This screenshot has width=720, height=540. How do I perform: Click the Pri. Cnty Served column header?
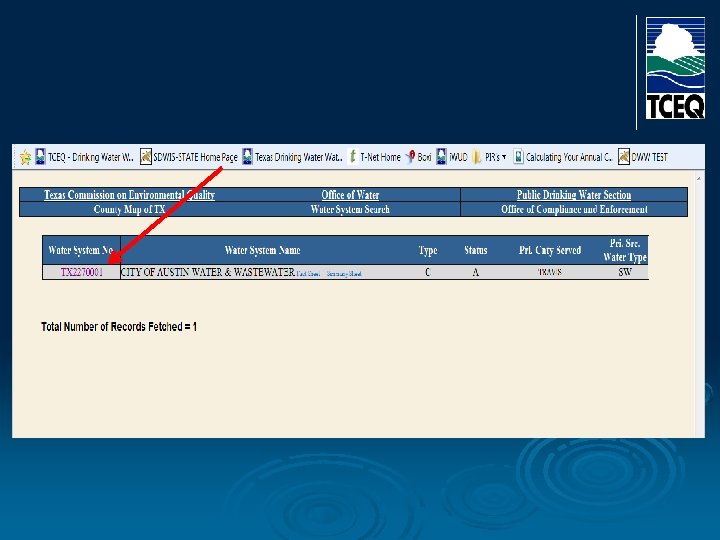point(550,250)
